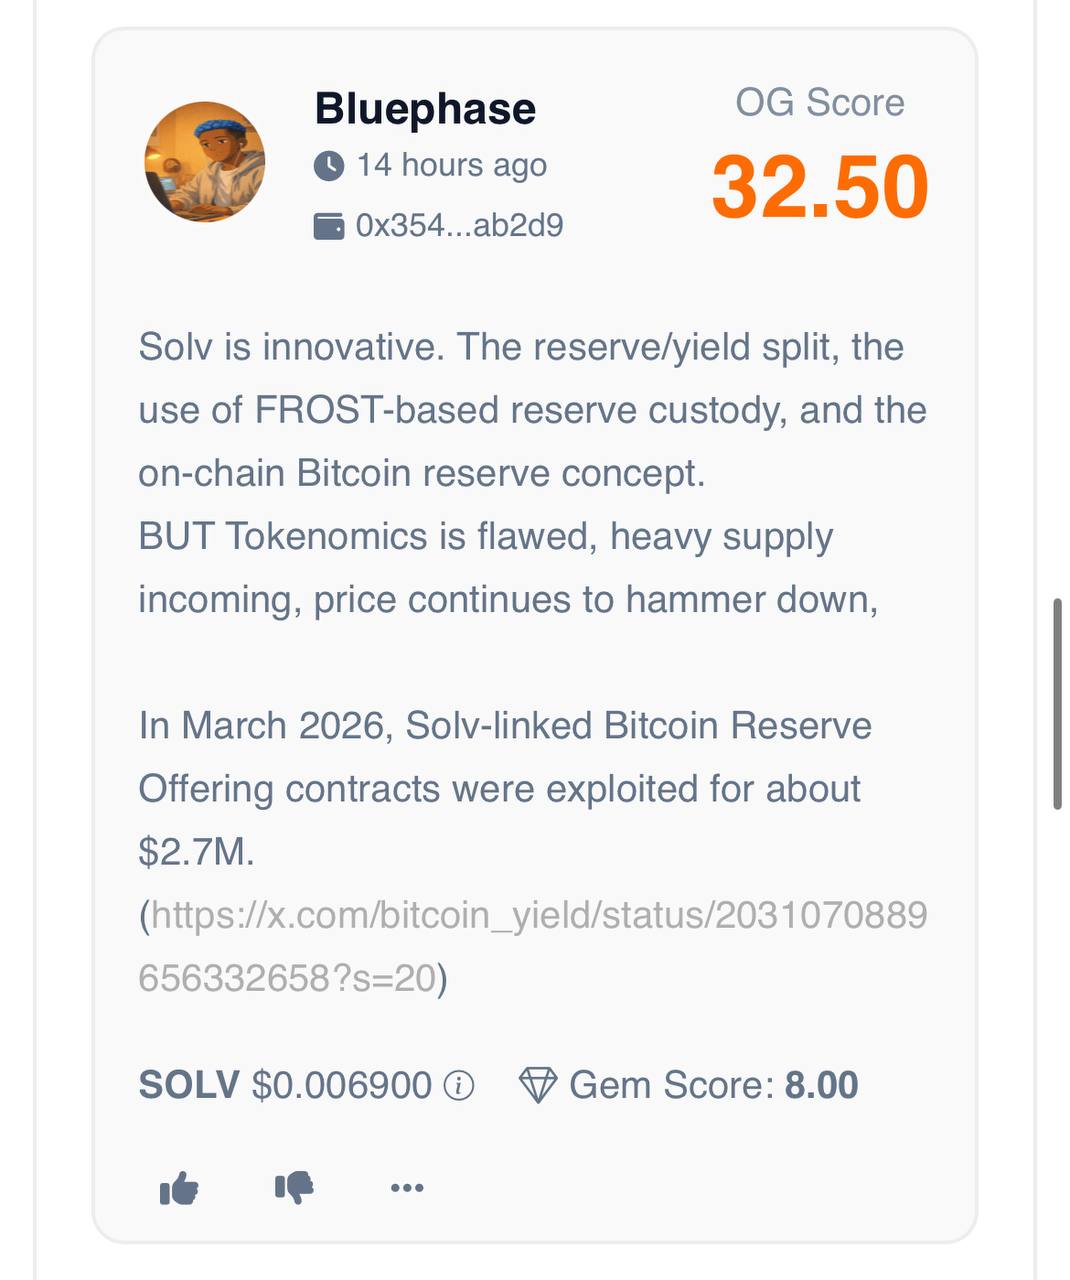This screenshot has width=1070, height=1280.
Task: Click the info icon beside the SOLV price
Action: point(458,1086)
